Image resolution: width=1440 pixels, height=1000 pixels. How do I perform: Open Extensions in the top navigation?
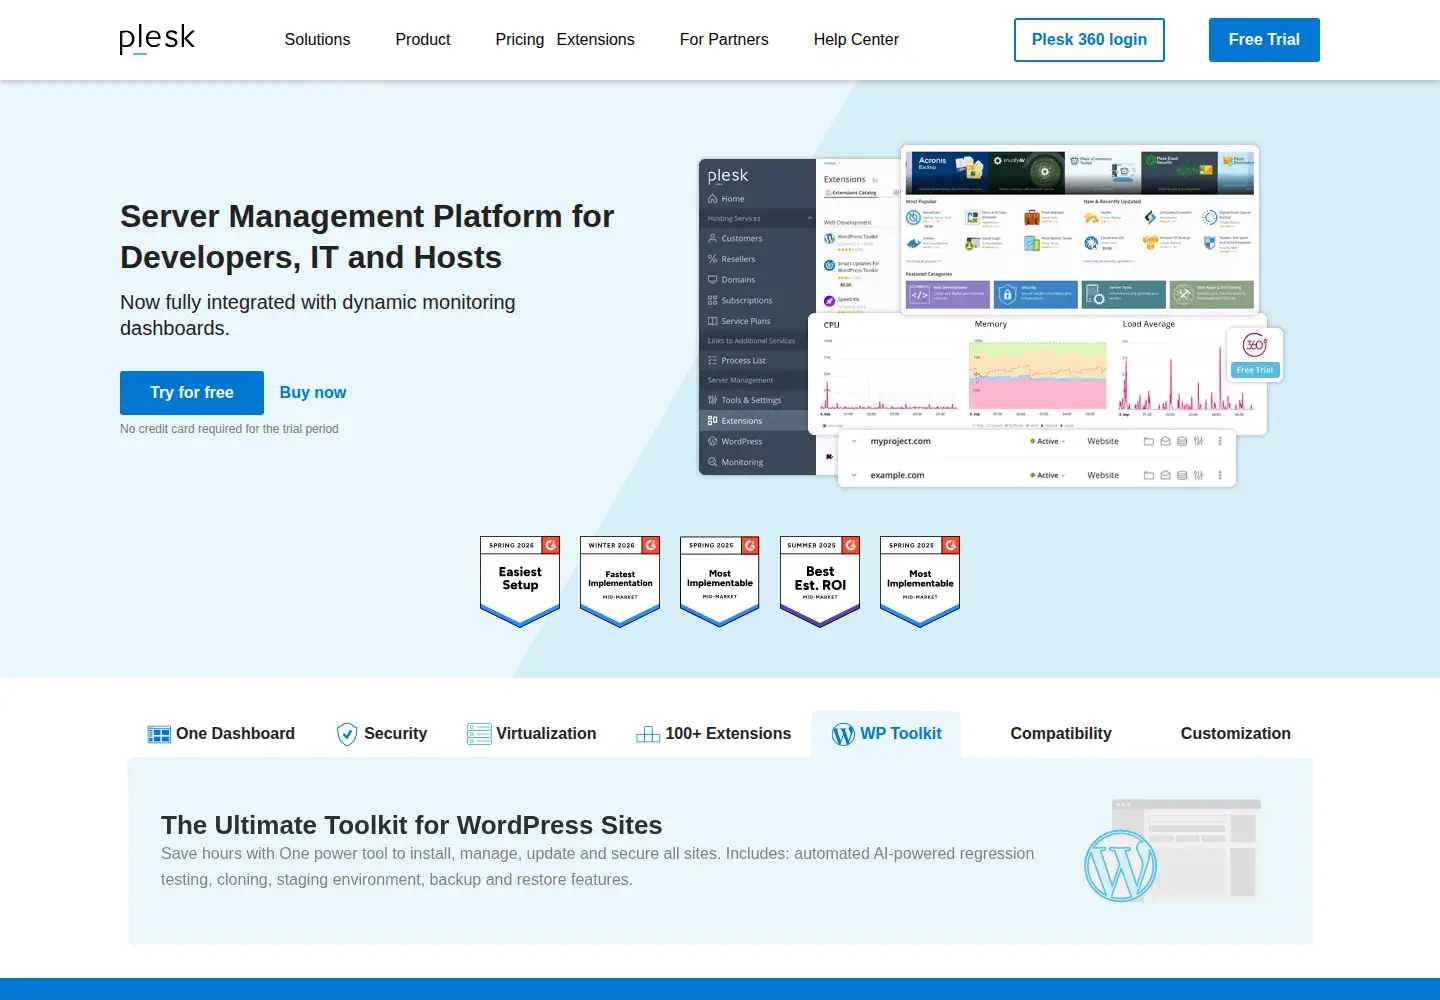[595, 40]
